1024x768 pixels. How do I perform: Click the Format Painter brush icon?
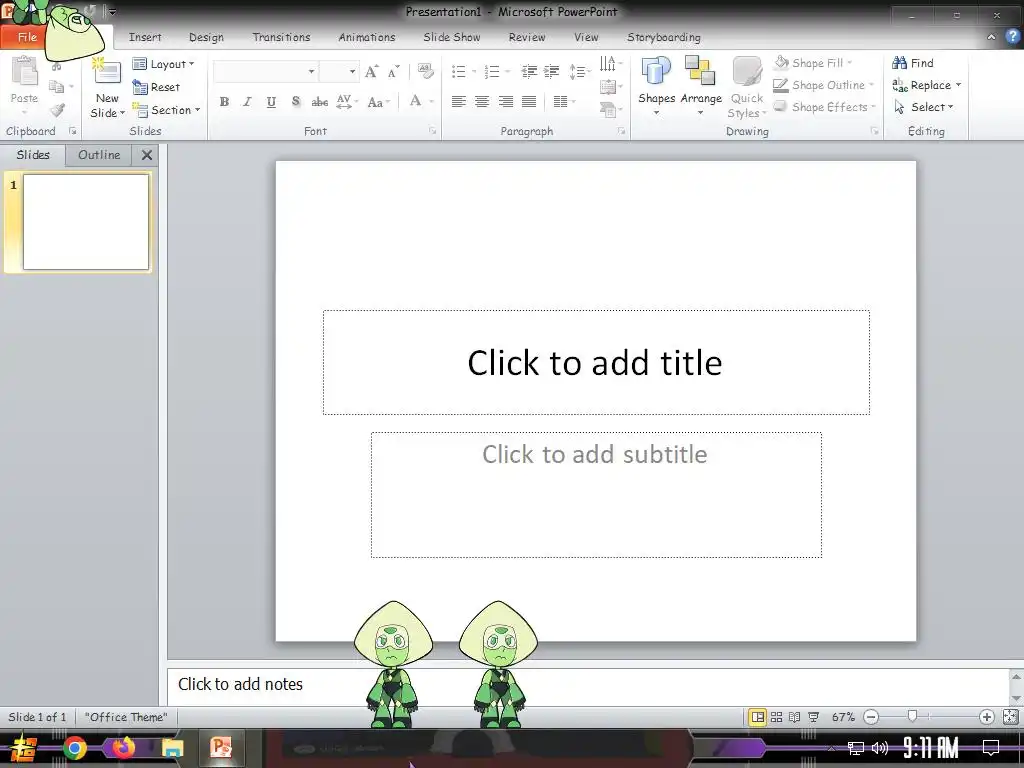coord(57,110)
